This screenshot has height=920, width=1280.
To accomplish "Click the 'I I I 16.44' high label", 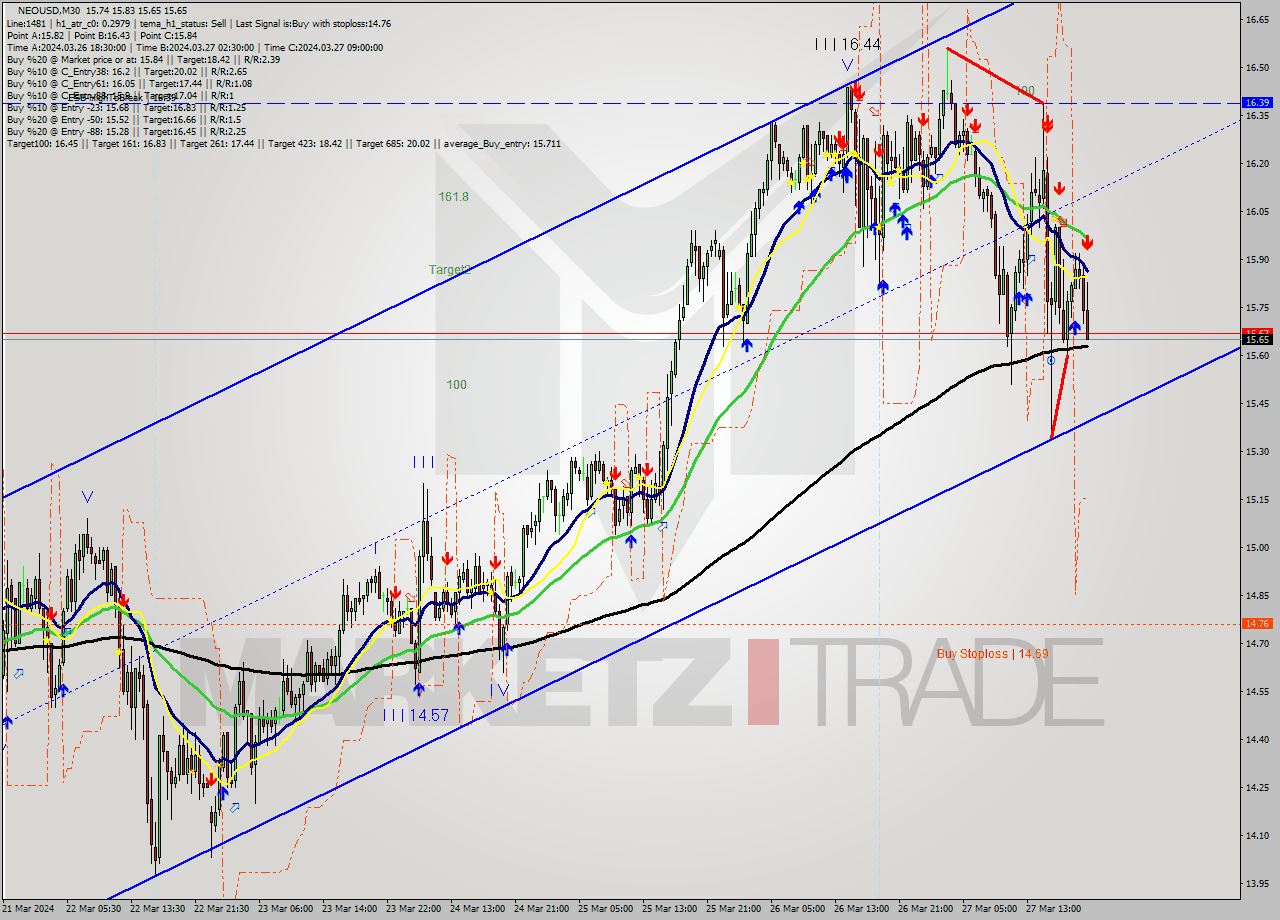I will pyautogui.click(x=848, y=44).
